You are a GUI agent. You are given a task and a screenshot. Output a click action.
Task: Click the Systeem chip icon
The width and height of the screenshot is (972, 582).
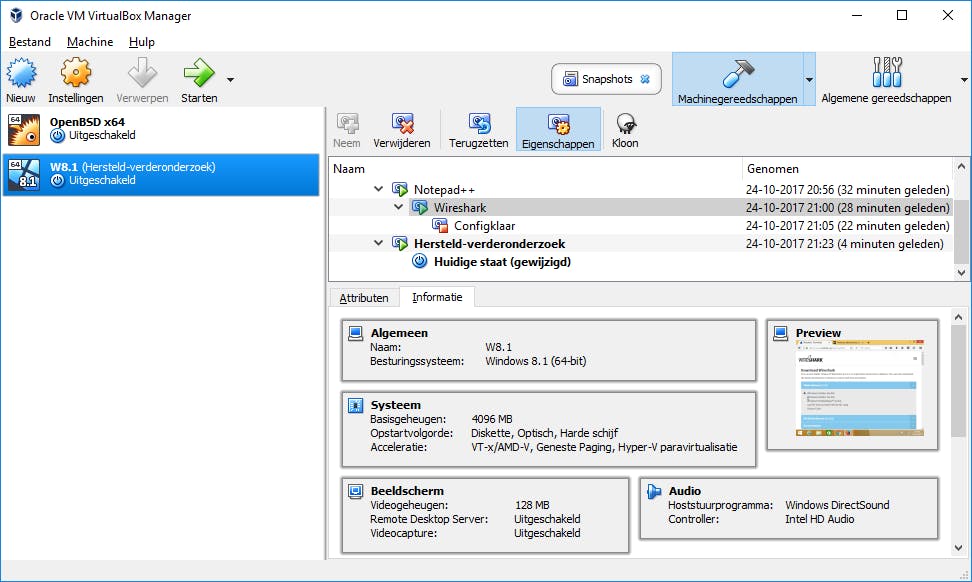coord(355,405)
